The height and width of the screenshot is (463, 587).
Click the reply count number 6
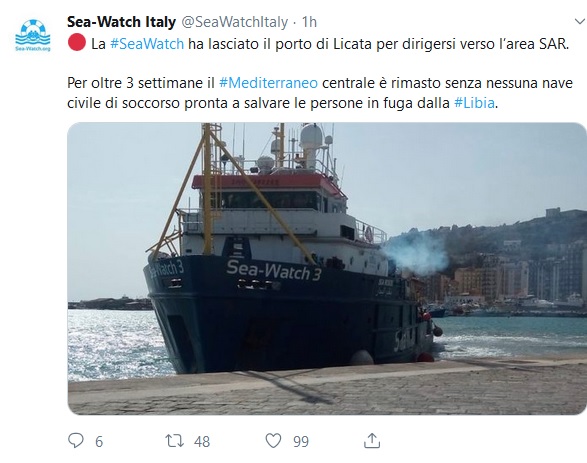point(99,442)
